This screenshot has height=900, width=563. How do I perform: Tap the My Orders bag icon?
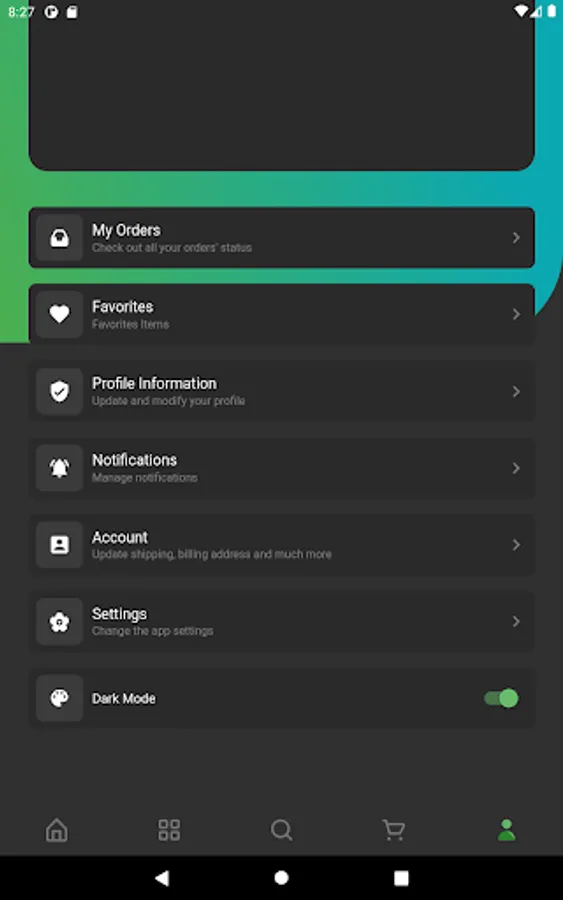click(x=59, y=238)
